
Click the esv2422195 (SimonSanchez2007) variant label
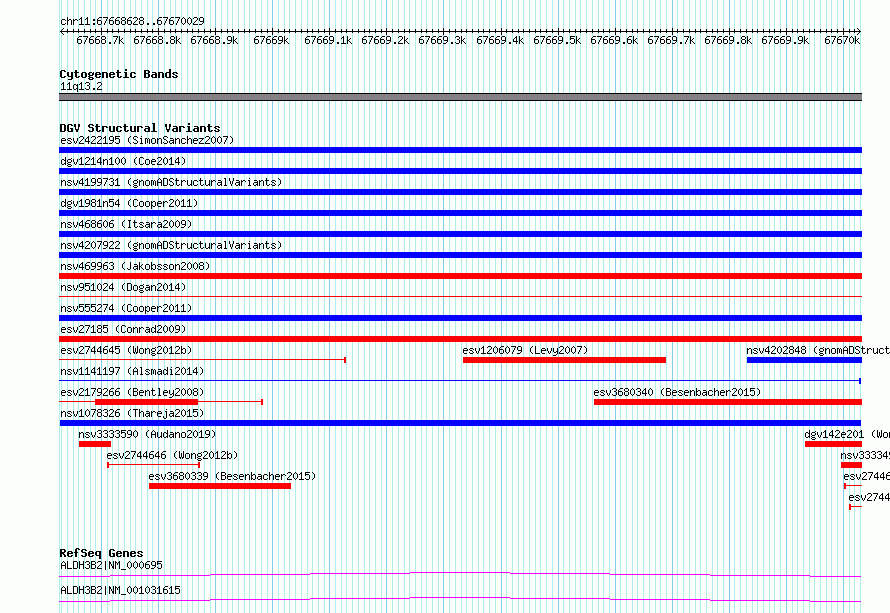pos(147,140)
